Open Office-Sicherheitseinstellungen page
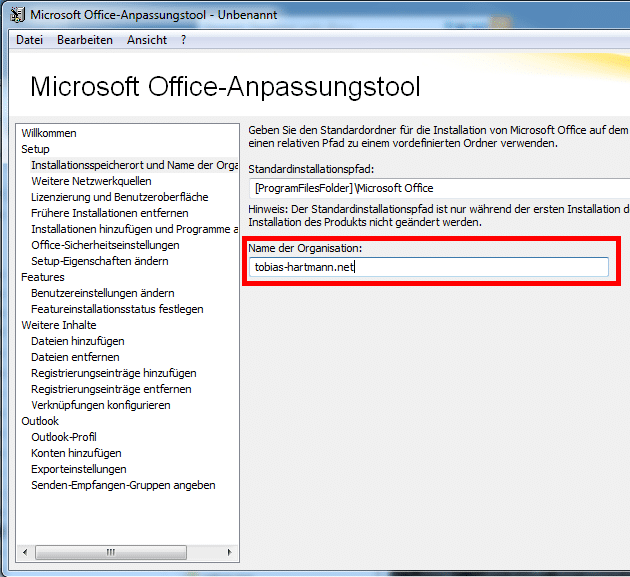The image size is (630, 577). (105, 245)
